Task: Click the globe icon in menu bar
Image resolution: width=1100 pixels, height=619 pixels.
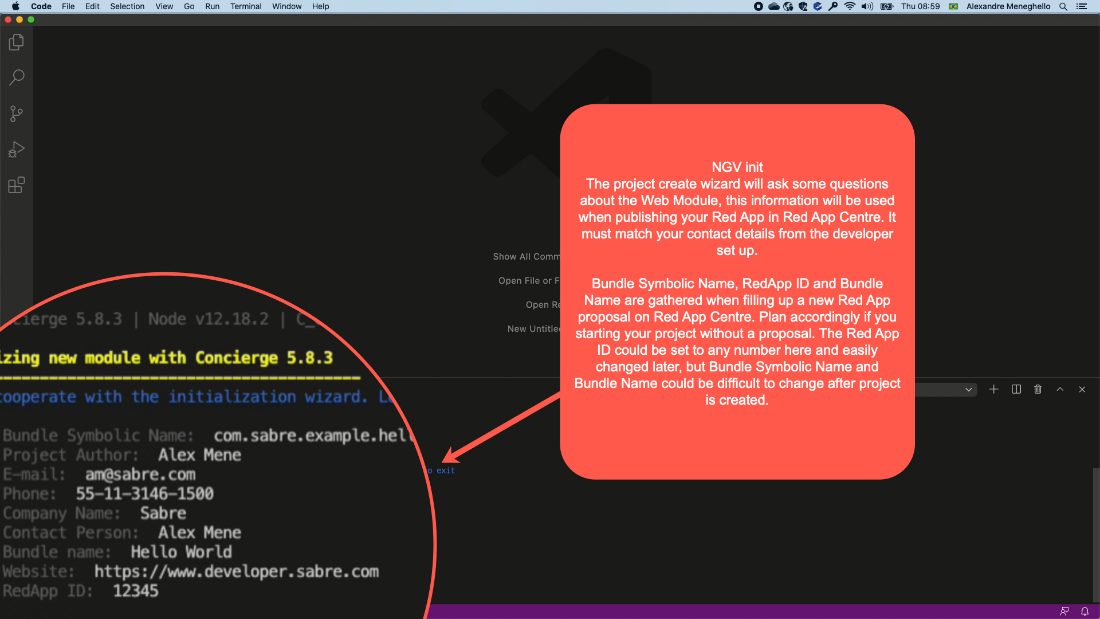Action: tap(789, 6)
